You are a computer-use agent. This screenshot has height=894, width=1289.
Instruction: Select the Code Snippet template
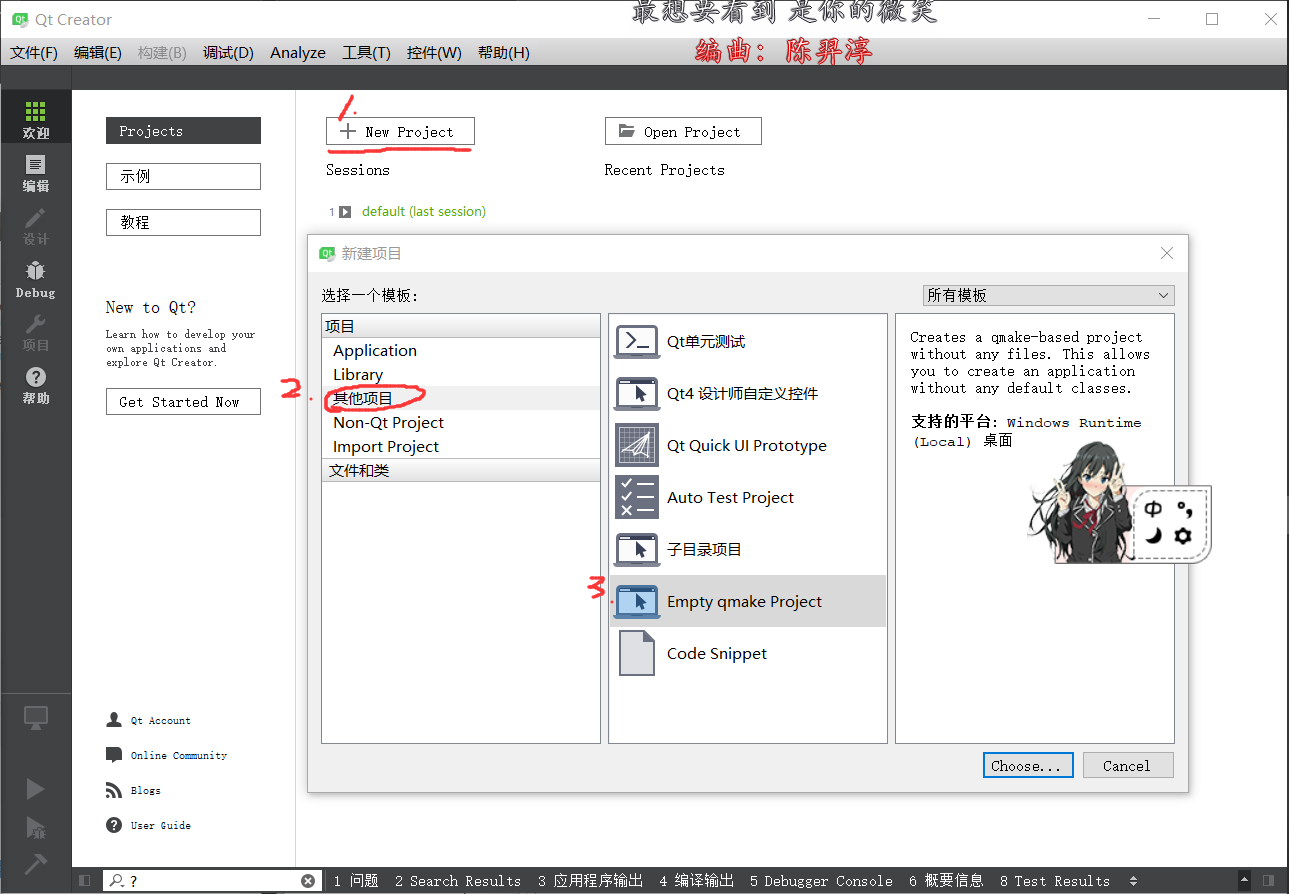[x=747, y=653]
